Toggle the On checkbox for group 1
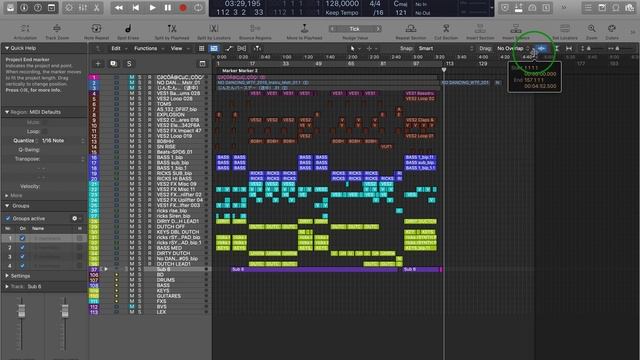 tap(22, 238)
